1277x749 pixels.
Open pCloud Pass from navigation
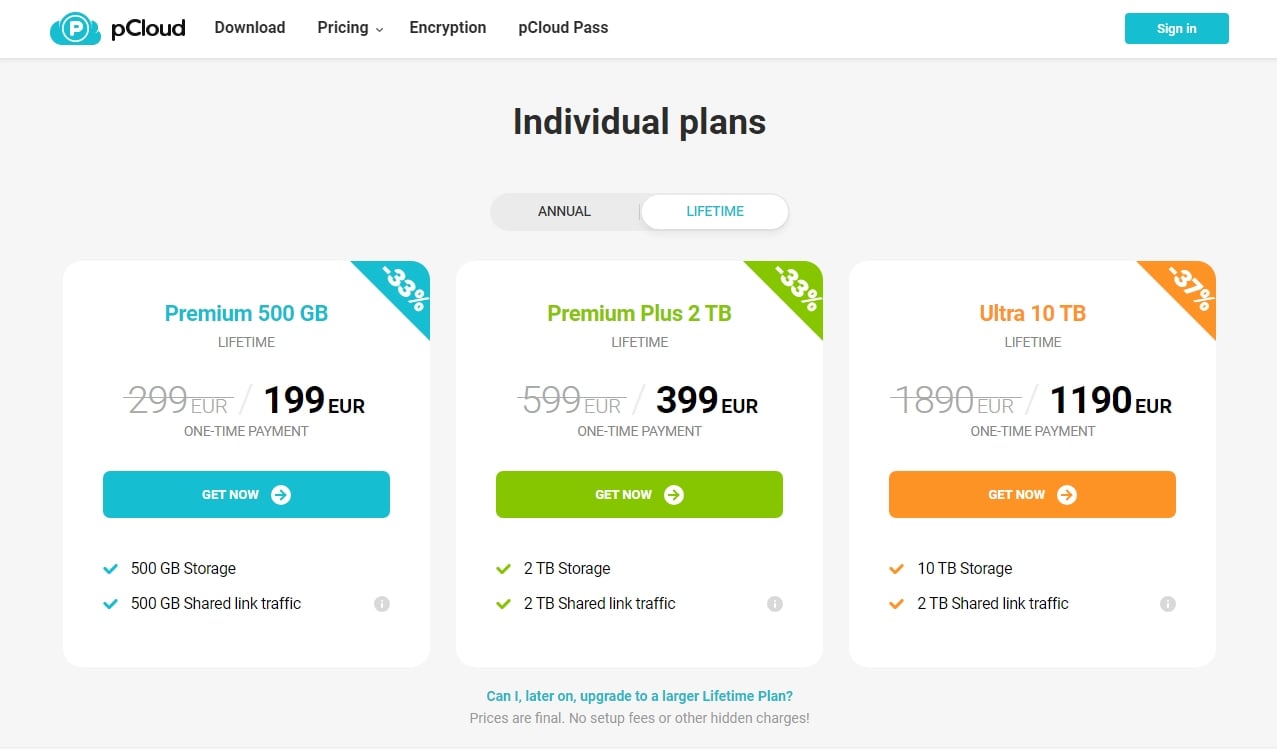(563, 28)
